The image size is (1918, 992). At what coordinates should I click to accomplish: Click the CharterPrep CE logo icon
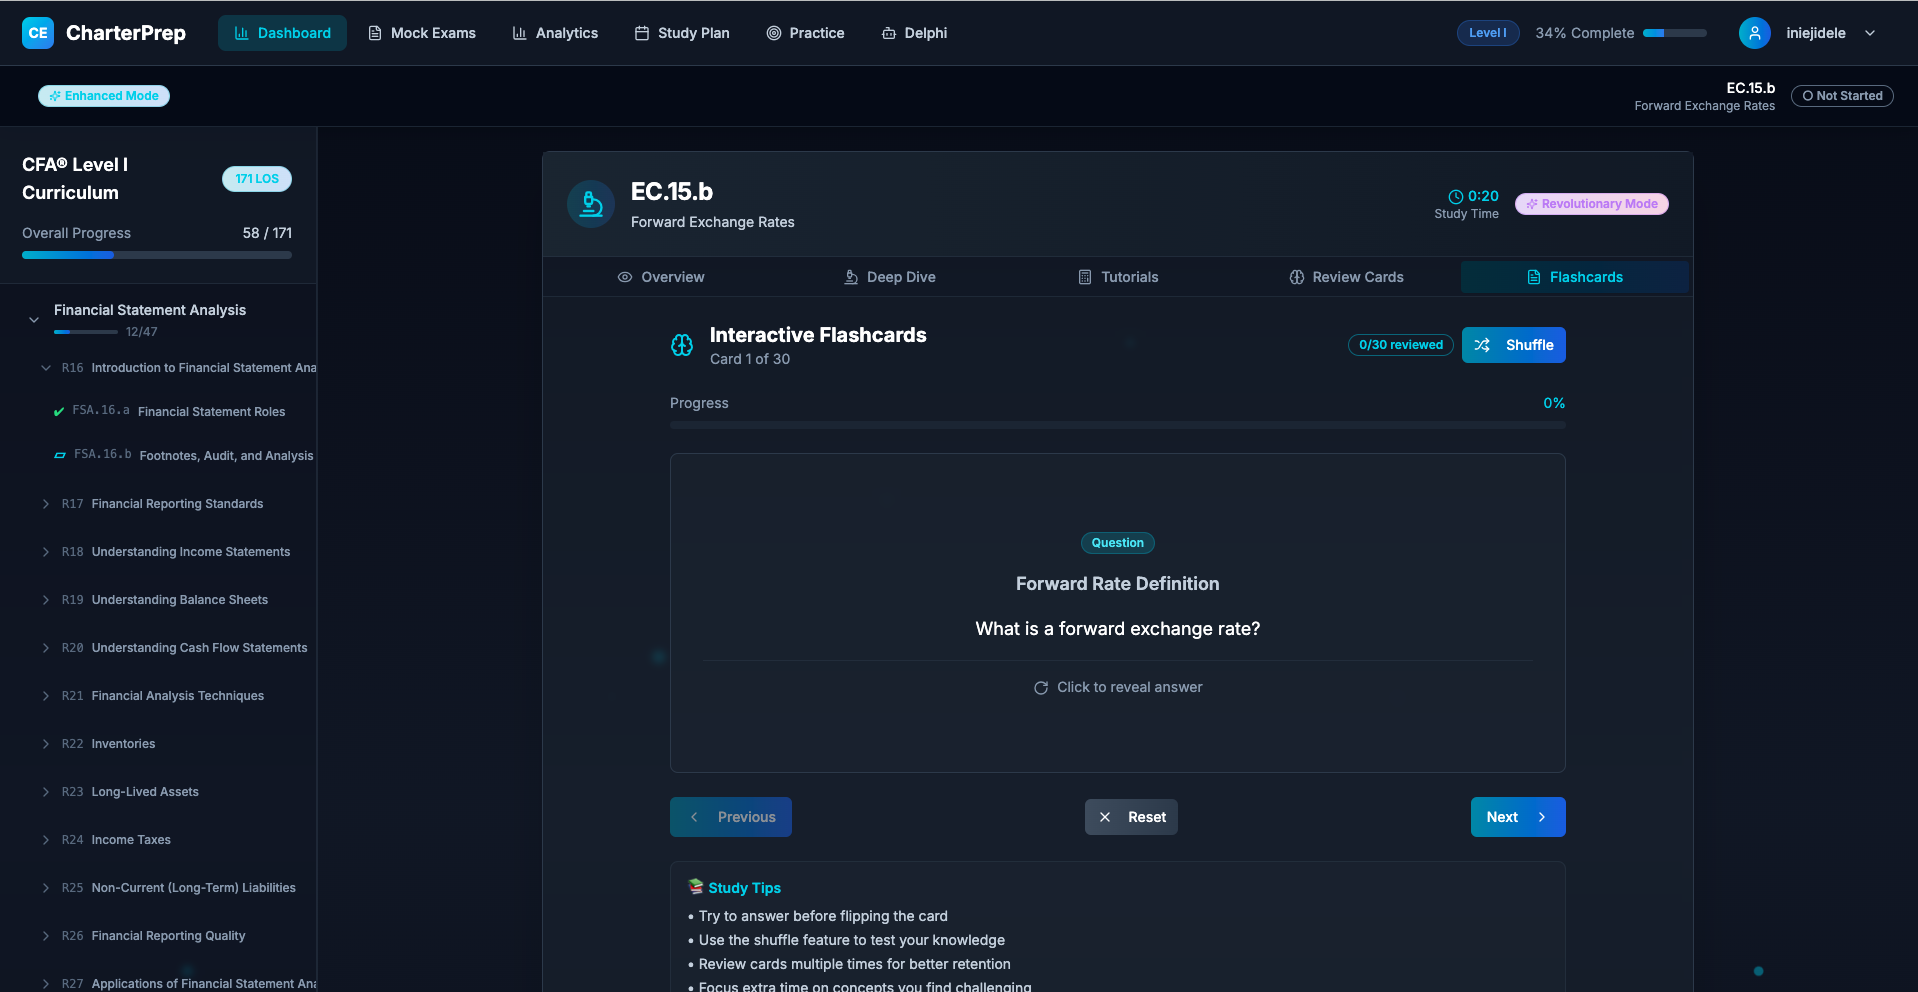click(x=38, y=33)
